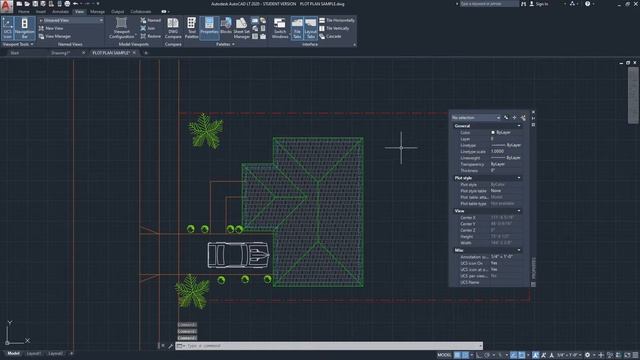Click the search keyword input field
Screen dimensions: 640x360
point(489,4)
